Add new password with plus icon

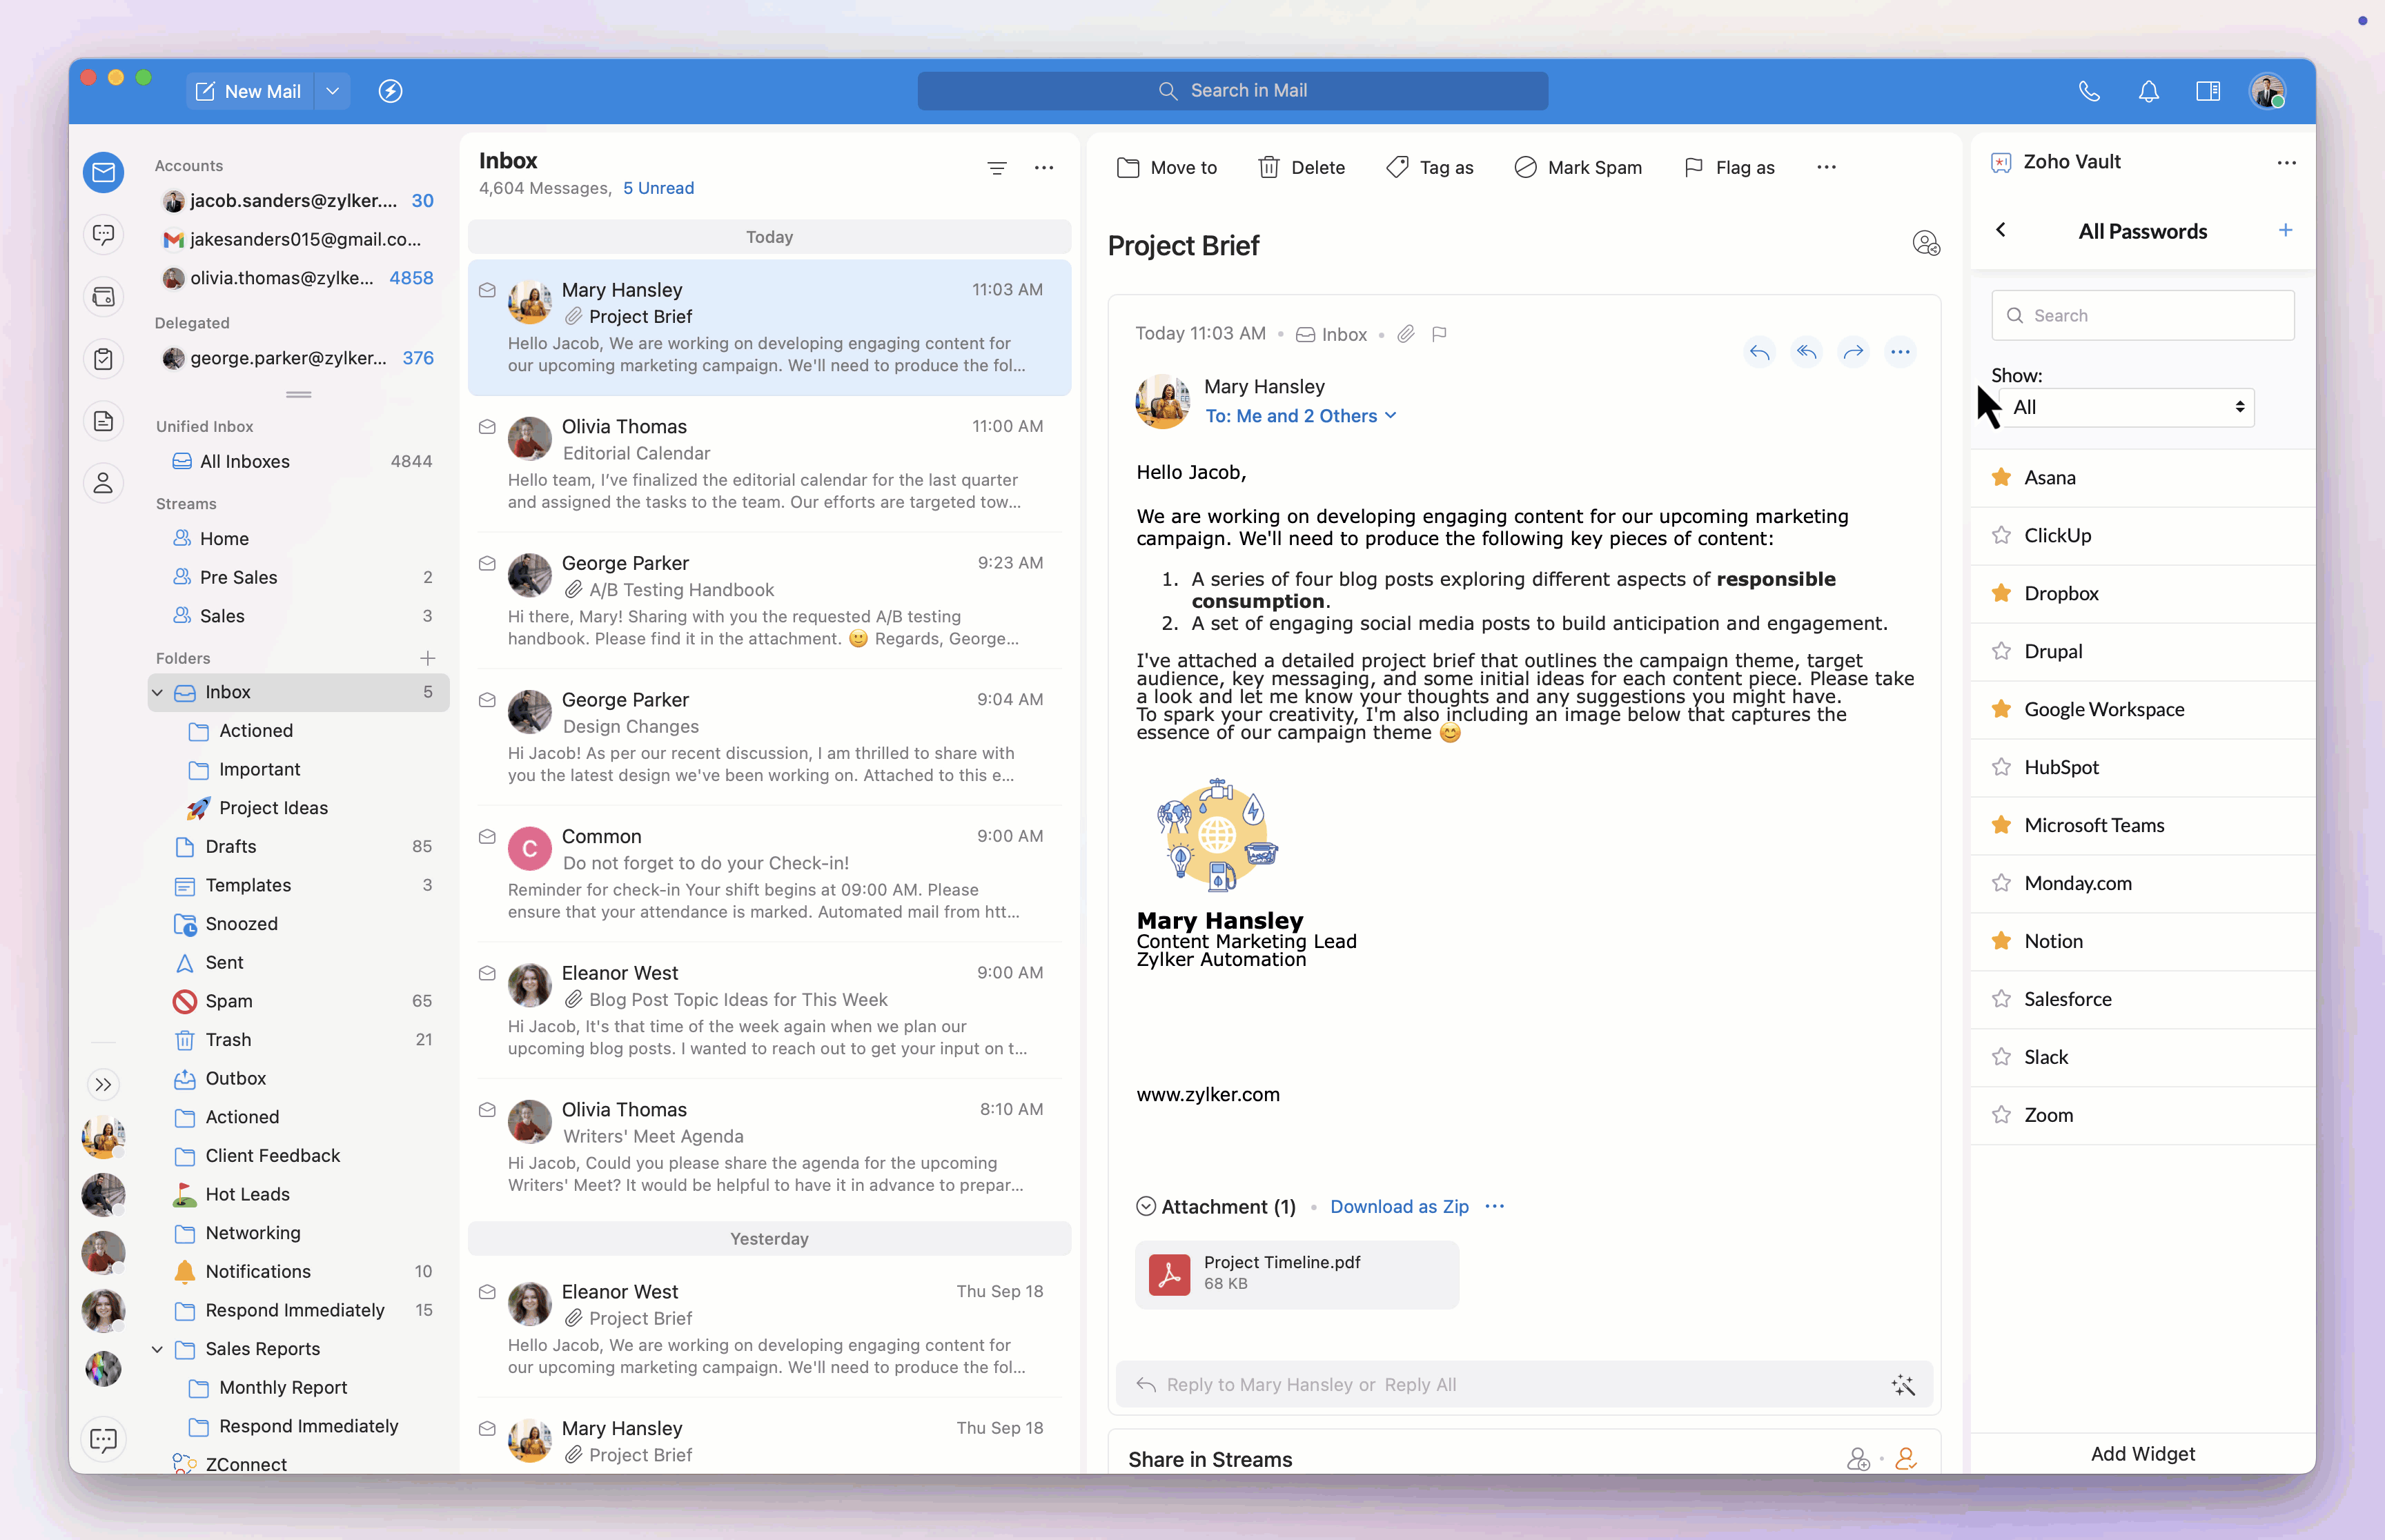click(2285, 231)
